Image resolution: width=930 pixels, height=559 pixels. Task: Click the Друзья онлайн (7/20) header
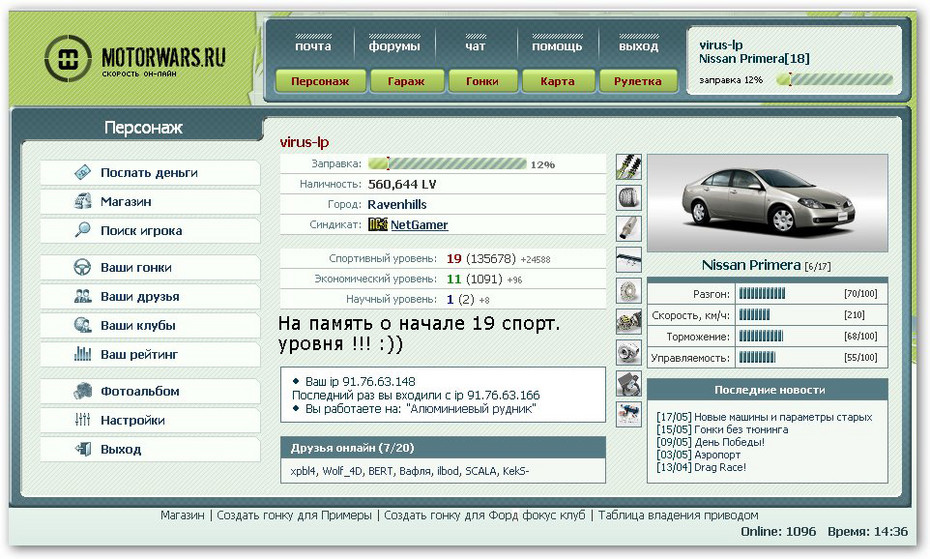click(442, 448)
